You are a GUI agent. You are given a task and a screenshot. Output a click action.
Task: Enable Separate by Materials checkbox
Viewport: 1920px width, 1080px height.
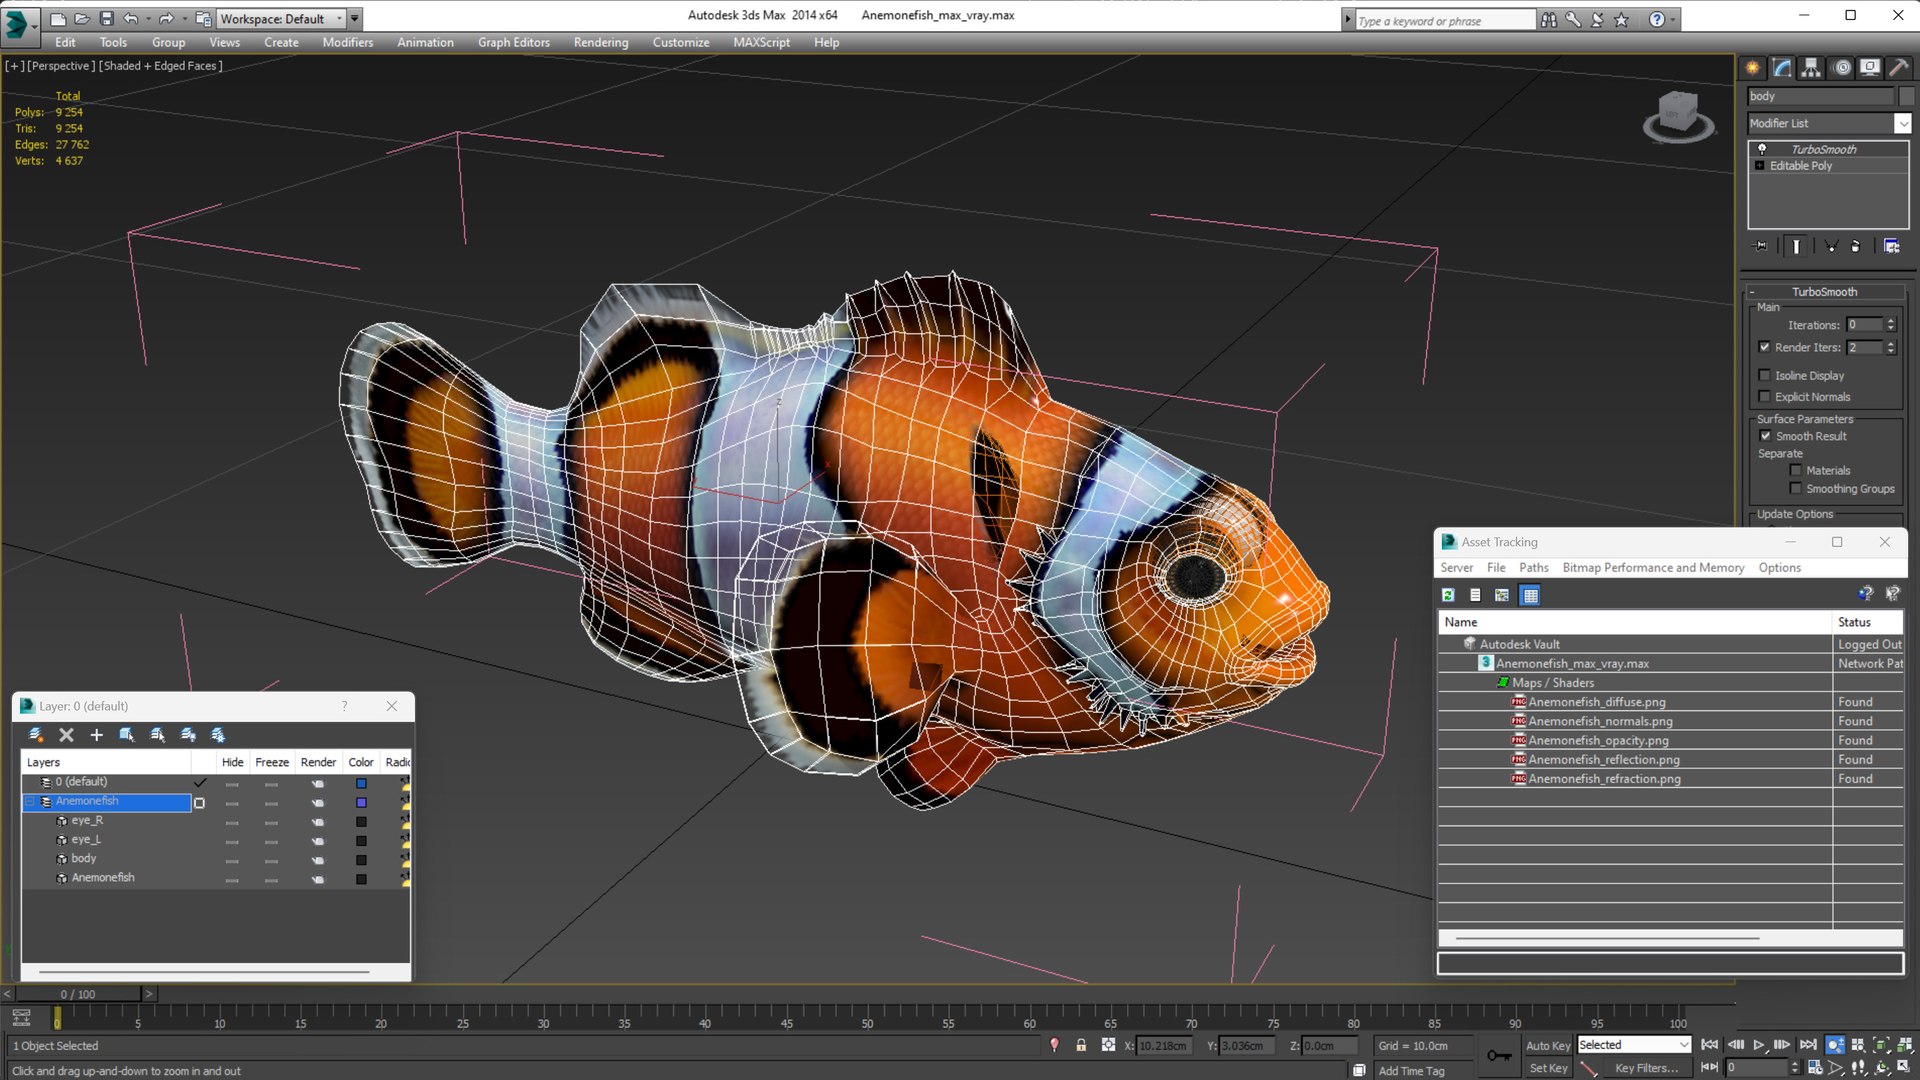[1795, 470]
